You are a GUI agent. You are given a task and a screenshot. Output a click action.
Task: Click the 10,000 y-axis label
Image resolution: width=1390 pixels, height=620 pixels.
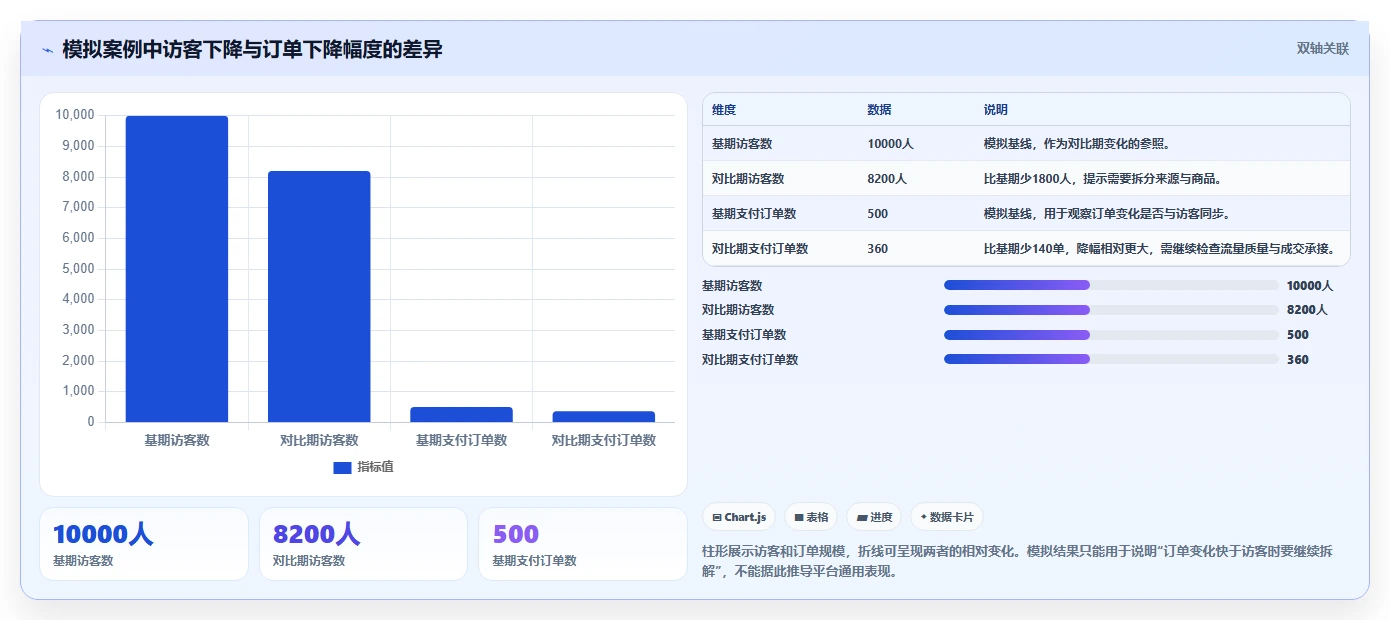[75, 115]
